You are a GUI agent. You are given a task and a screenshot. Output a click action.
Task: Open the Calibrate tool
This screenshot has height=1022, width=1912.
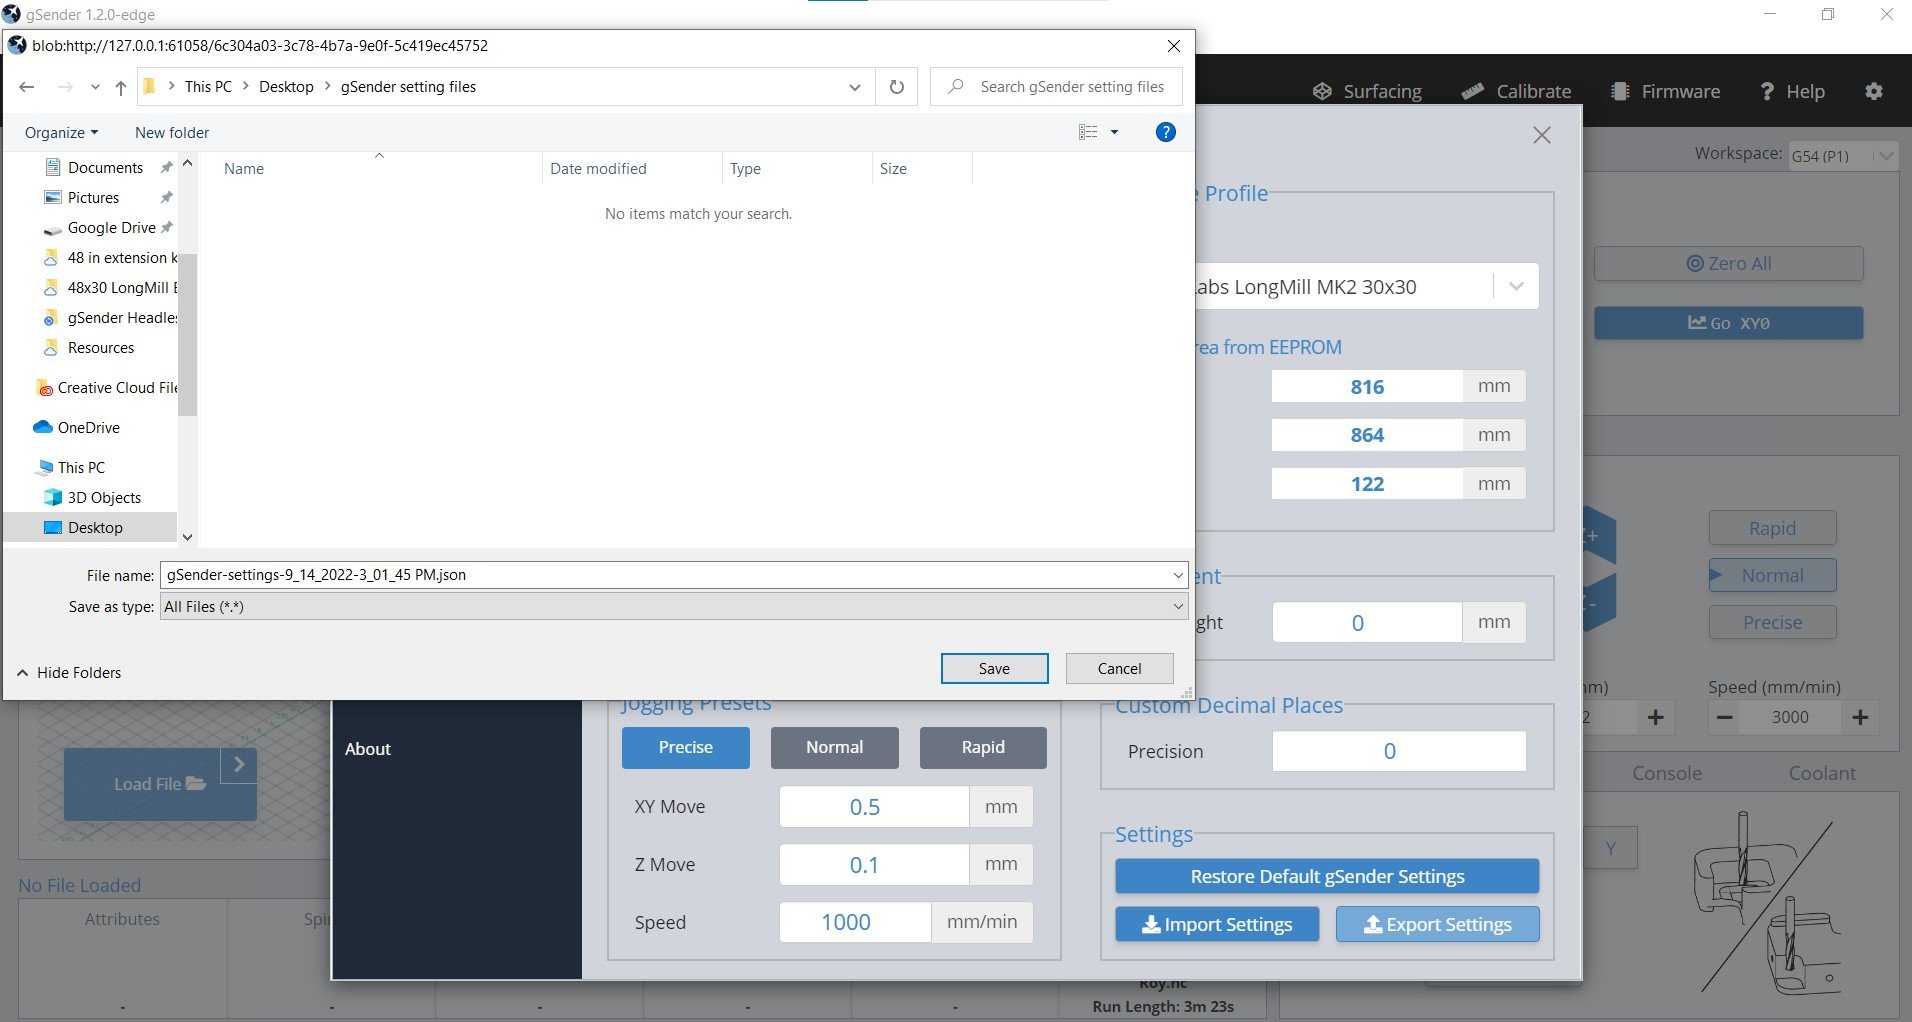[1516, 91]
